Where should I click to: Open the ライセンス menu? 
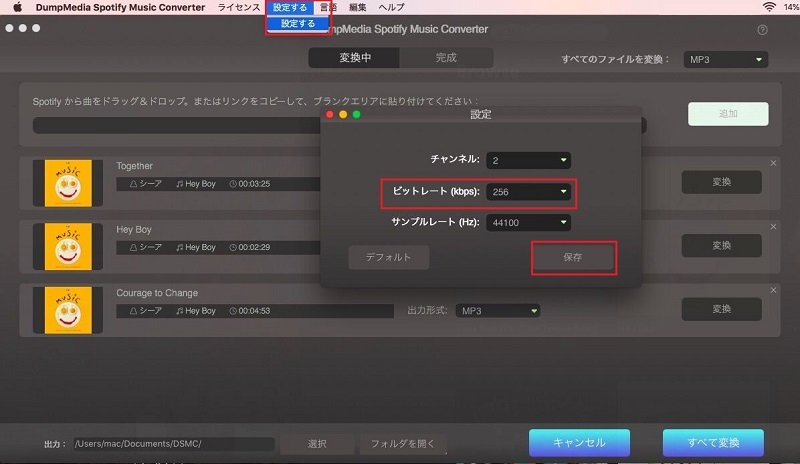pyautogui.click(x=239, y=7)
